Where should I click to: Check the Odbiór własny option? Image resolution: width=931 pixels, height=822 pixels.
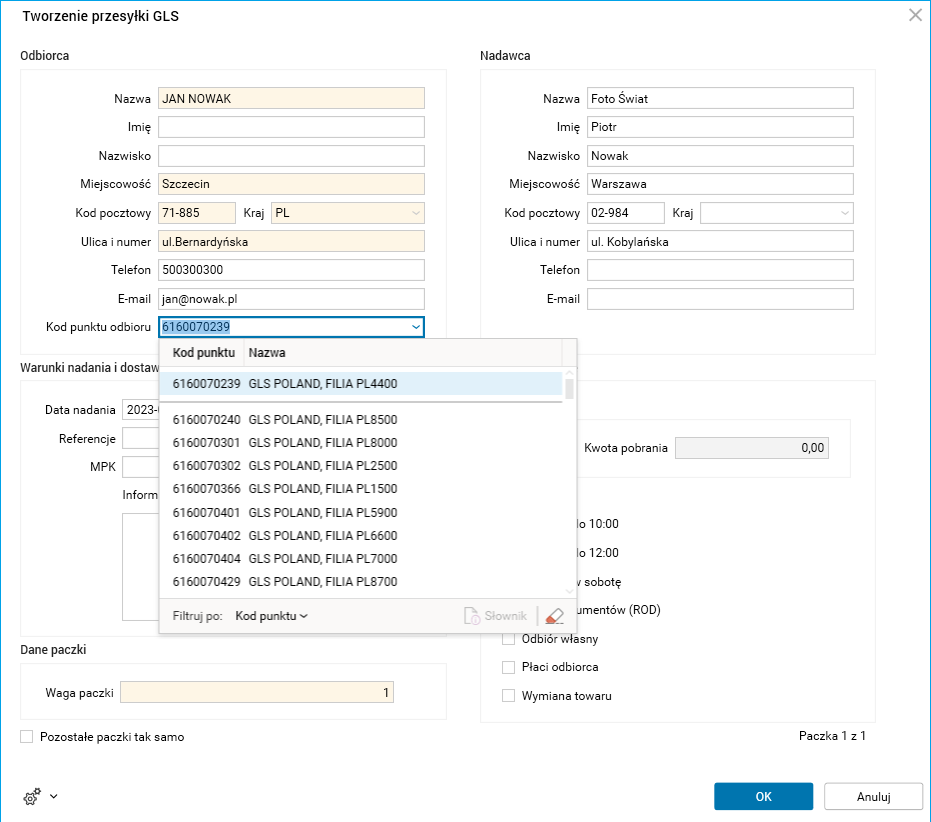[x=509, y=639]
